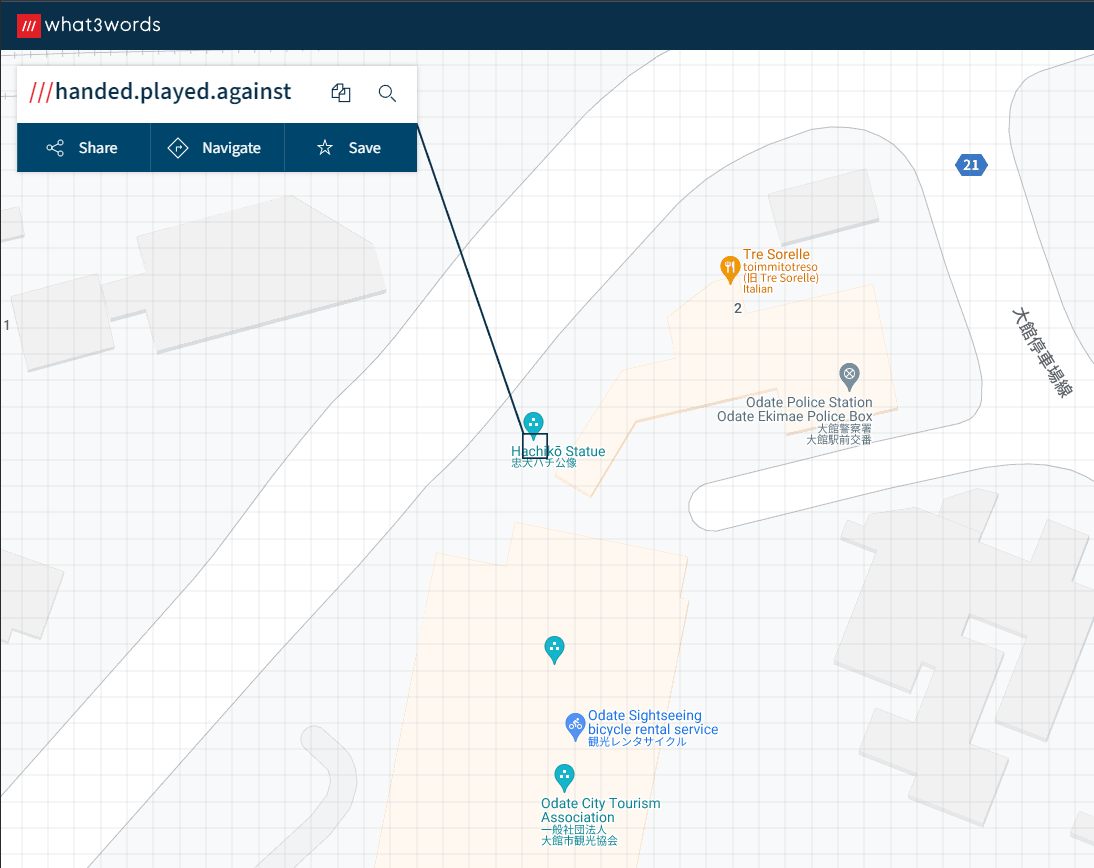Click the 大館停車場線 road label
Screen dimensions: 1094x868
point(1042,353)
